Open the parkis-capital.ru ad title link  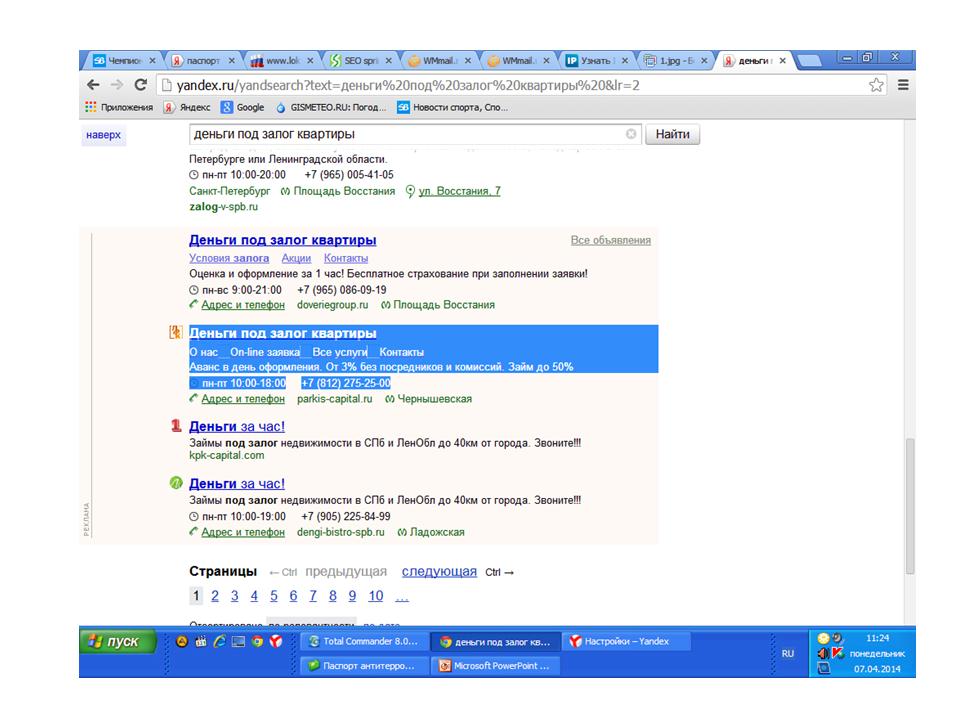[x=282, y=333]
